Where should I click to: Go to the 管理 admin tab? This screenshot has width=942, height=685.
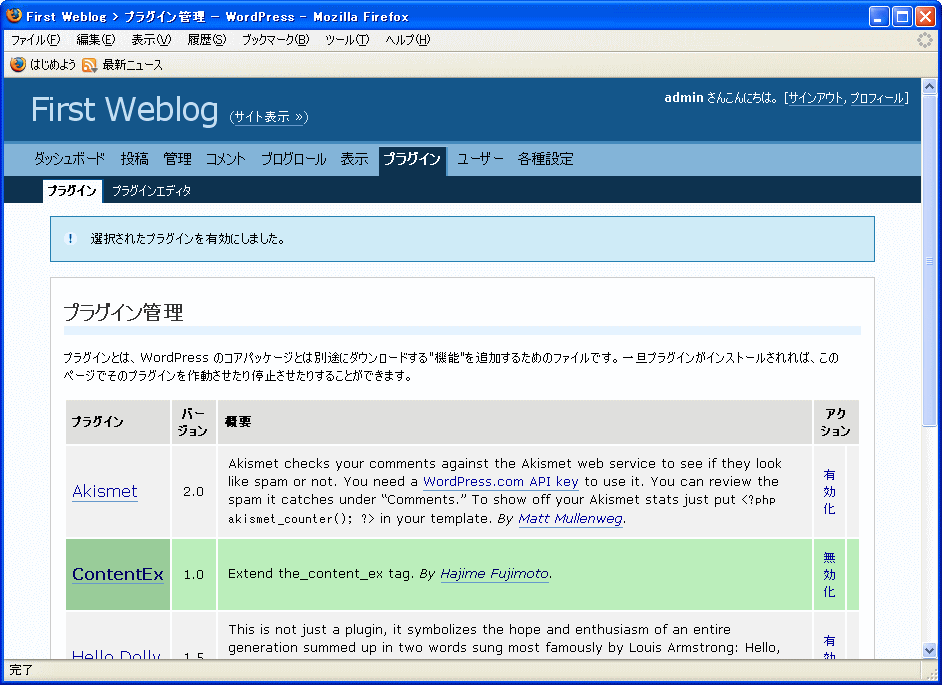pyautogui.click(x=177, y=159)
